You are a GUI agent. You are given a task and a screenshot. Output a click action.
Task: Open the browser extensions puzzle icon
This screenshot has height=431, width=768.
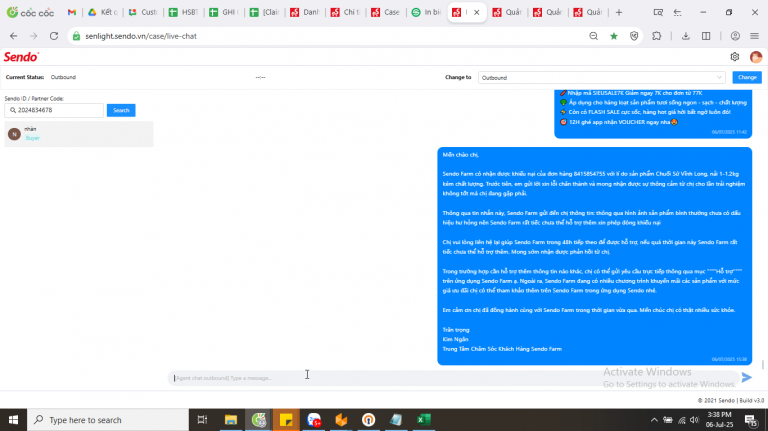(657, 36)
